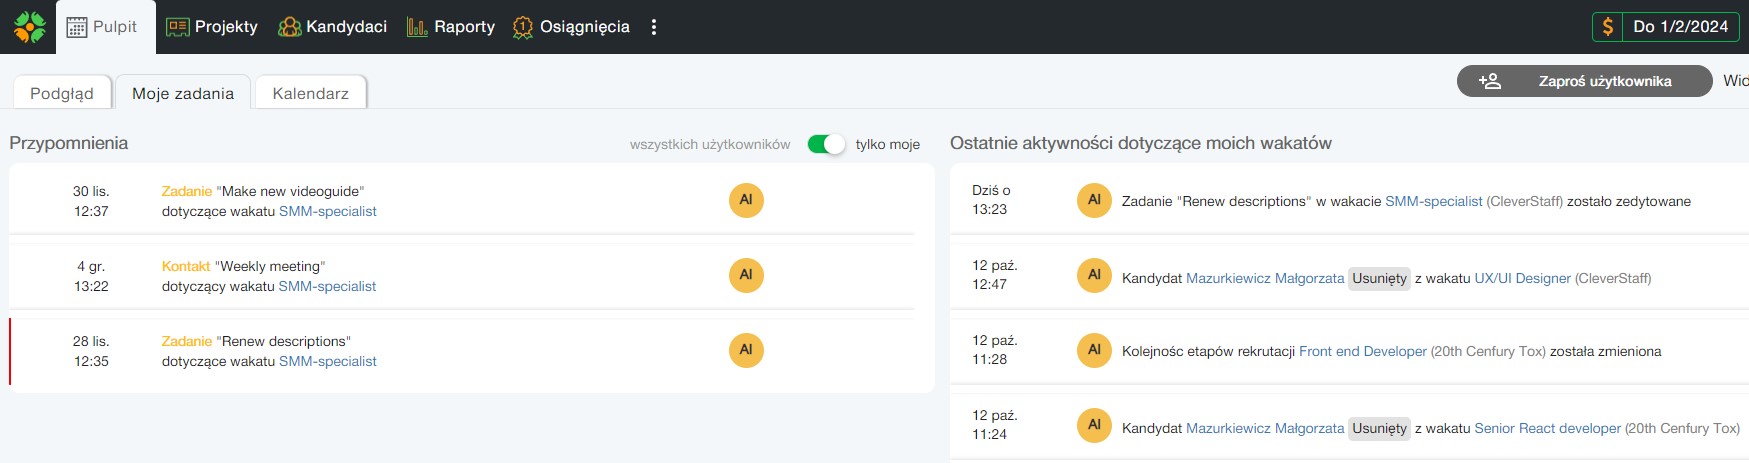Switch to the Kalendarz tab
Image resolution: width=1749 pixels, height=463 pixels.
[x=310, y=93]
